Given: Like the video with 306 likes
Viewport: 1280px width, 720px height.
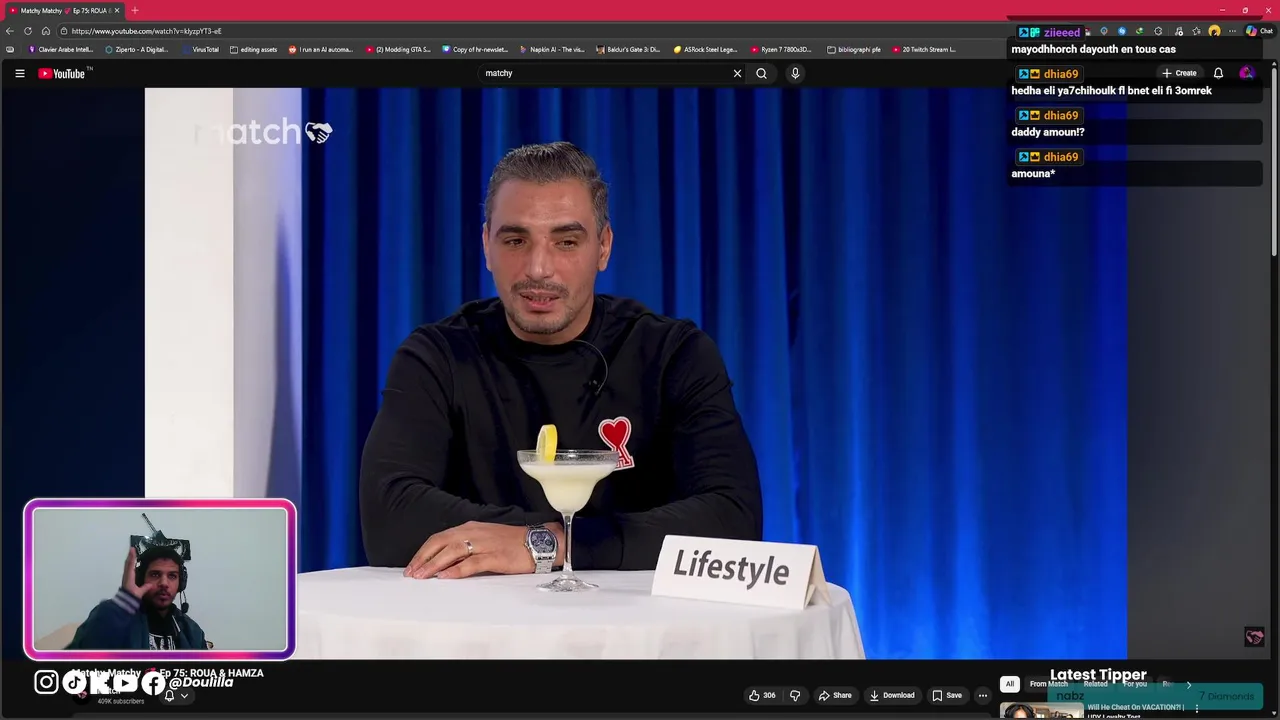Looking at the screenshot, I should [x=762, y=695].
